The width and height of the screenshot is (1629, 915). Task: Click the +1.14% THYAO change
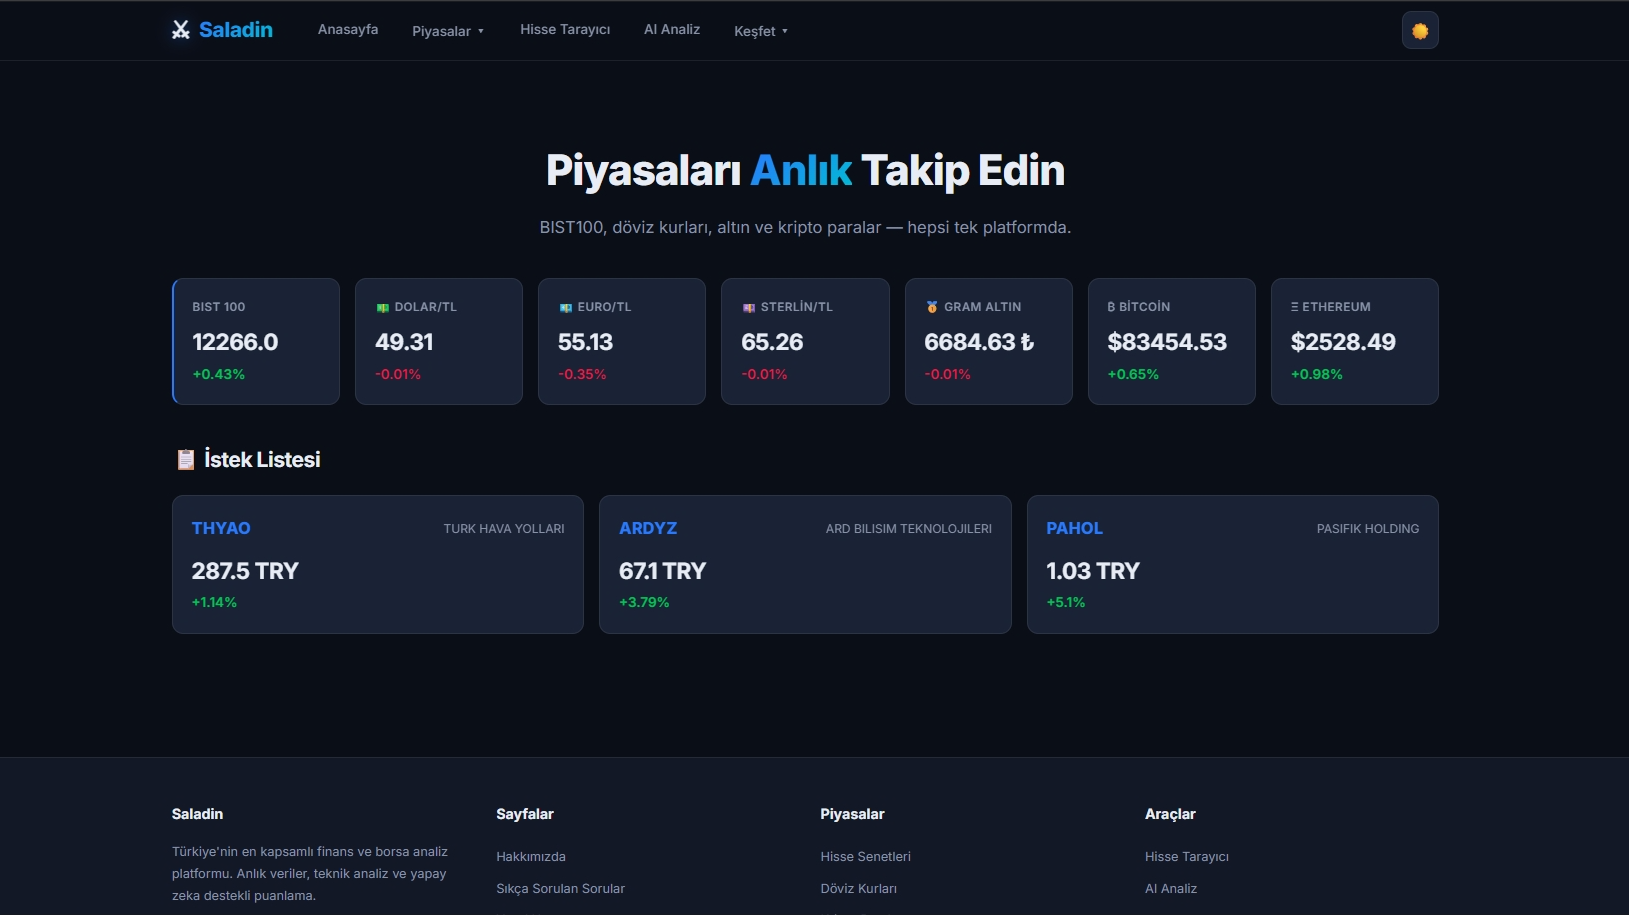pos(214,602)
